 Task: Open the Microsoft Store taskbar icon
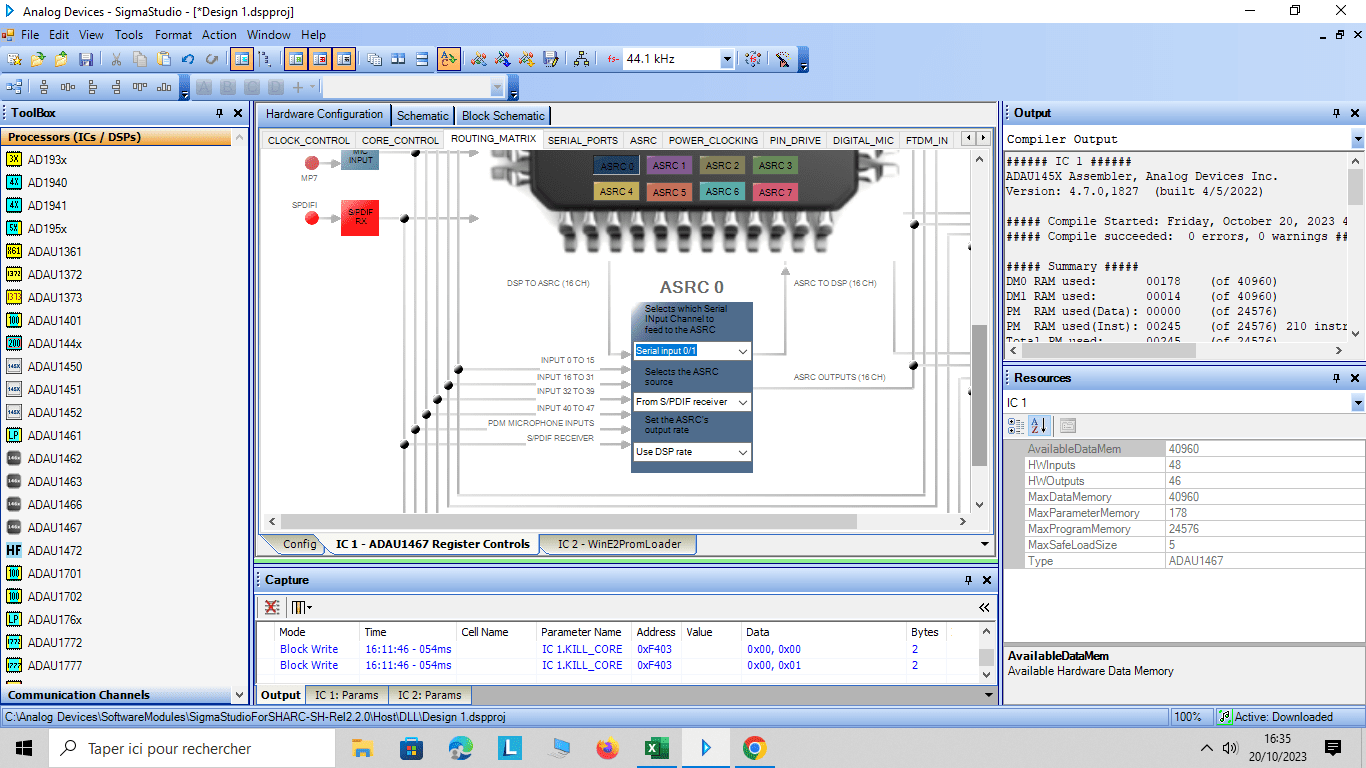point(411,748)
